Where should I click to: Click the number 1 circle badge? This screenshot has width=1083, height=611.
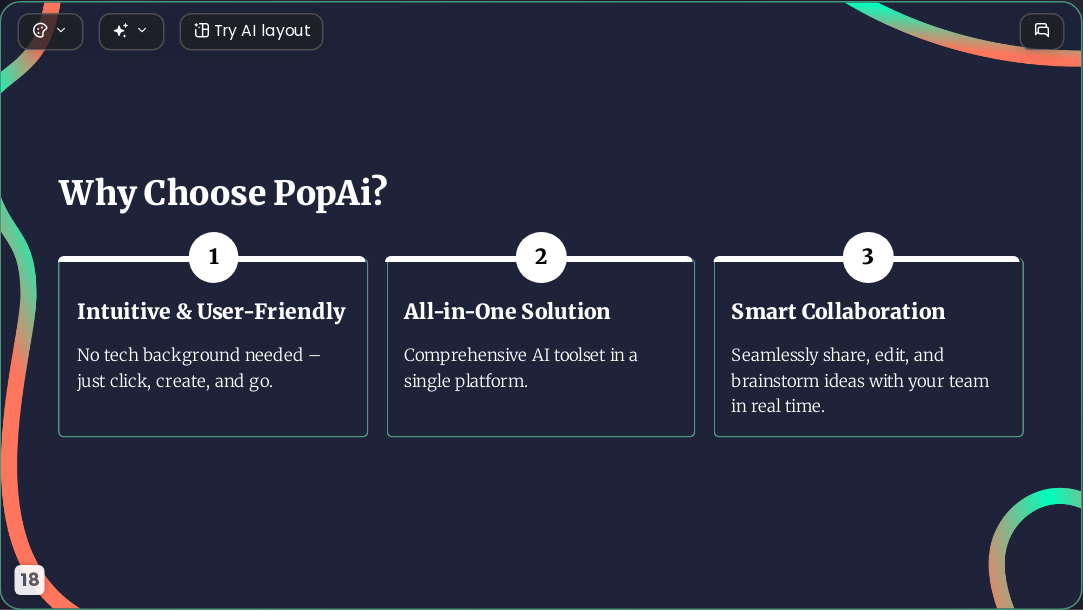point(213,257)
